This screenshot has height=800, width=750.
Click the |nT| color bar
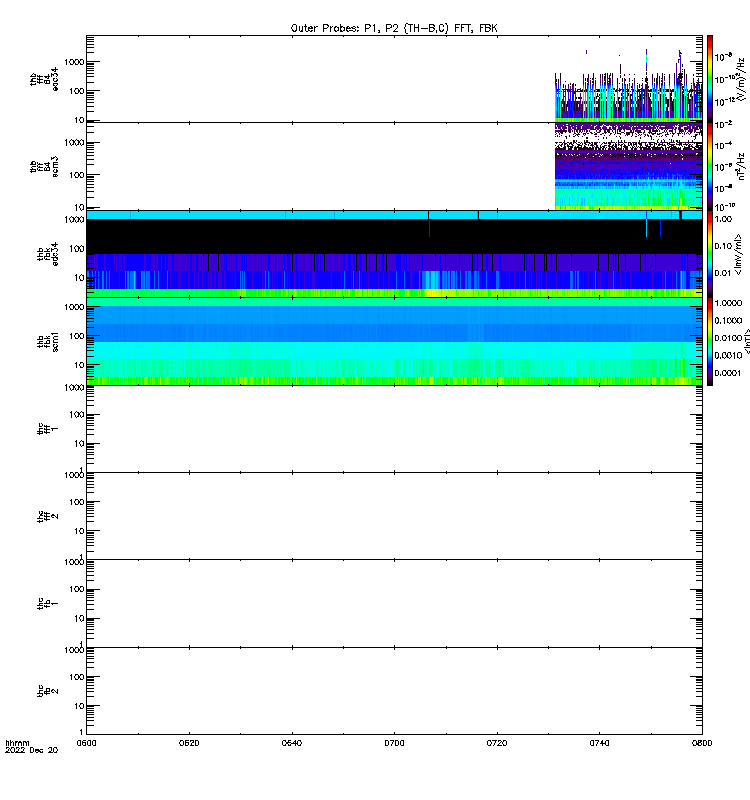click(x=709, y=341)
